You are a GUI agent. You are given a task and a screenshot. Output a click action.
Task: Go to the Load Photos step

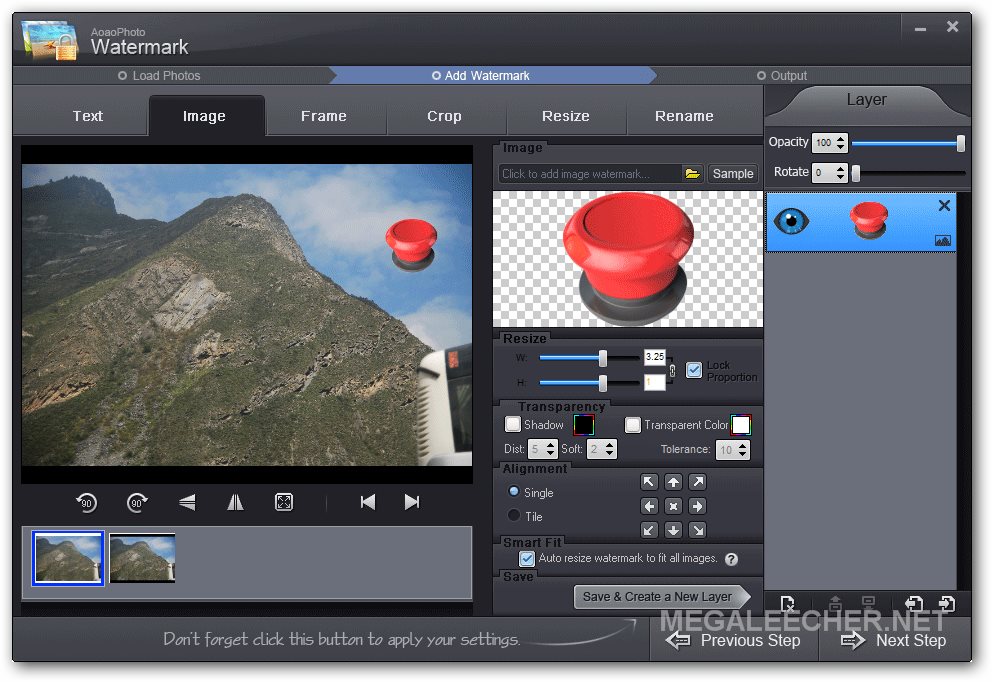tap(159, 76)
